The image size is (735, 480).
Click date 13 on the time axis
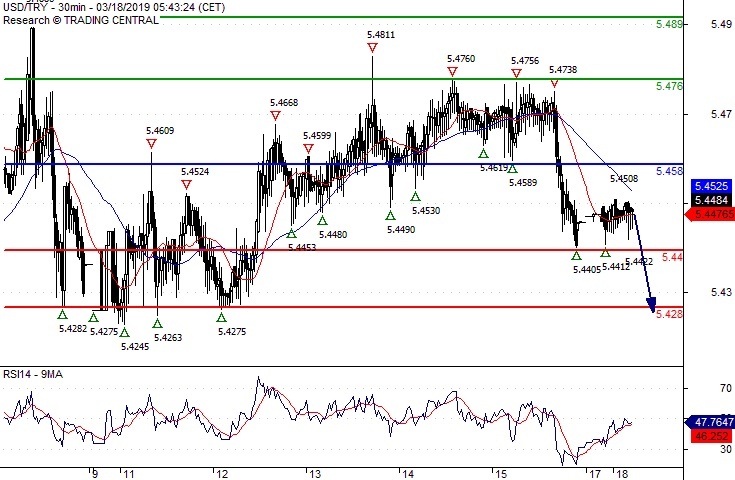tap(315, 474)
